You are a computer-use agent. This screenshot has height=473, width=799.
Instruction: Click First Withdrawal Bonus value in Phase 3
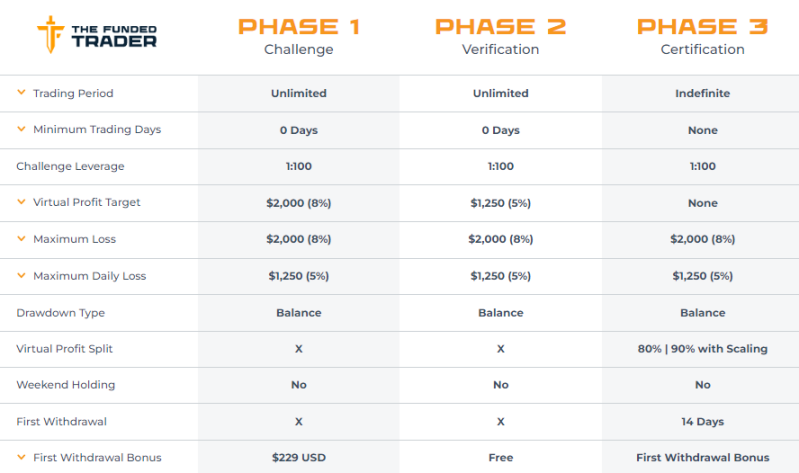(x=702, y=458)
